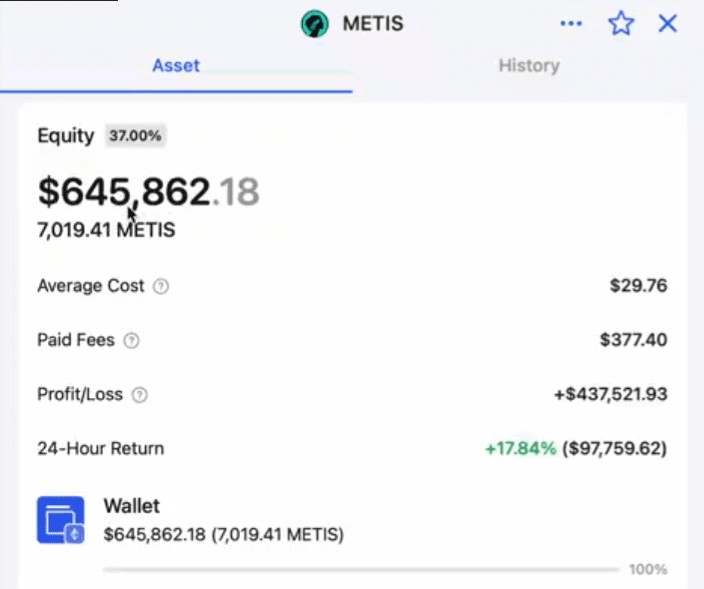The height and width of the screenshot is (589, 704).
Task: Click the +17.84% 24-hour return value
Action: tap(519, 449)
